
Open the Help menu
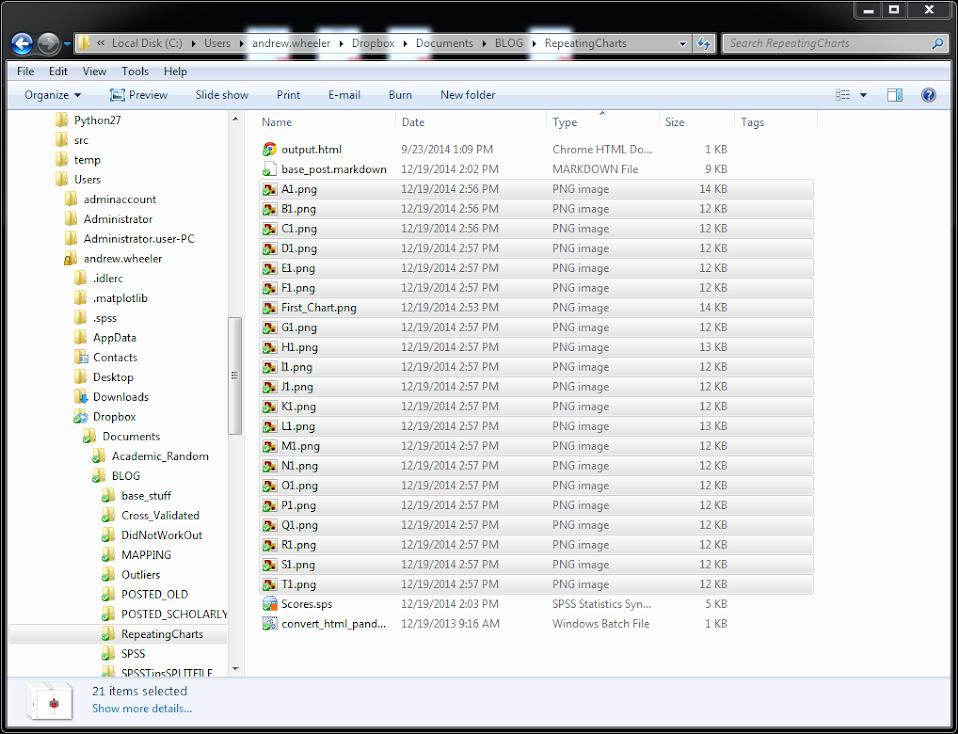pyautogui.click(x=175, y=72)
